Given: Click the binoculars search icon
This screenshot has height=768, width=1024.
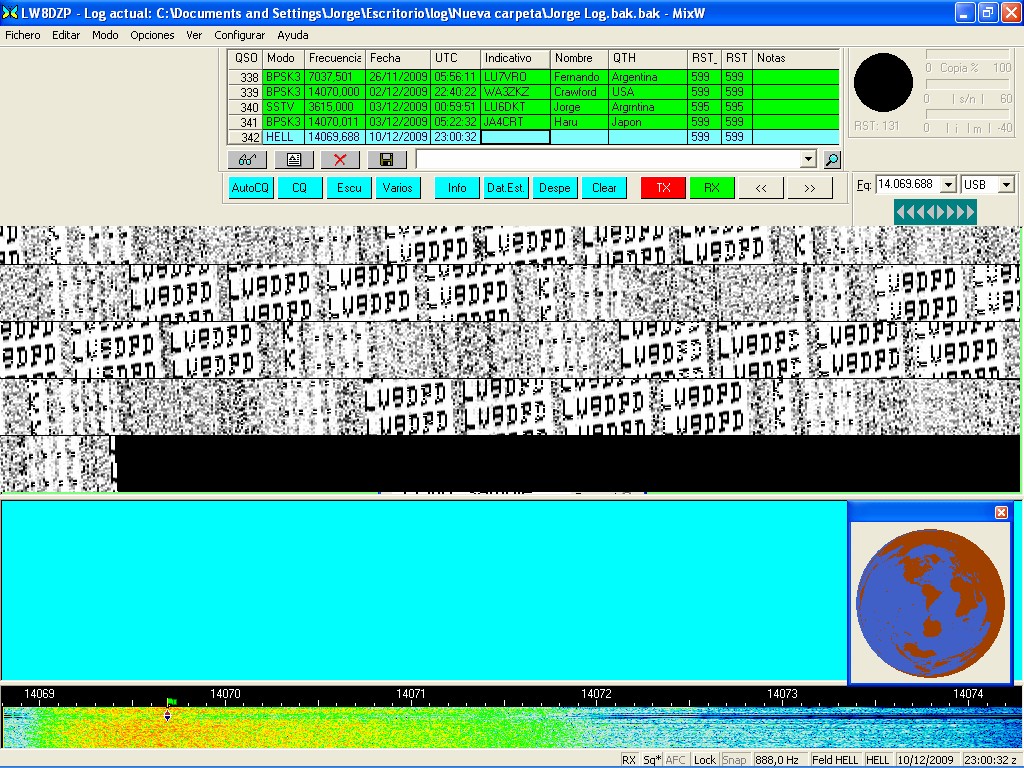Looking at the screenshot, I should [x=247, y=160].
